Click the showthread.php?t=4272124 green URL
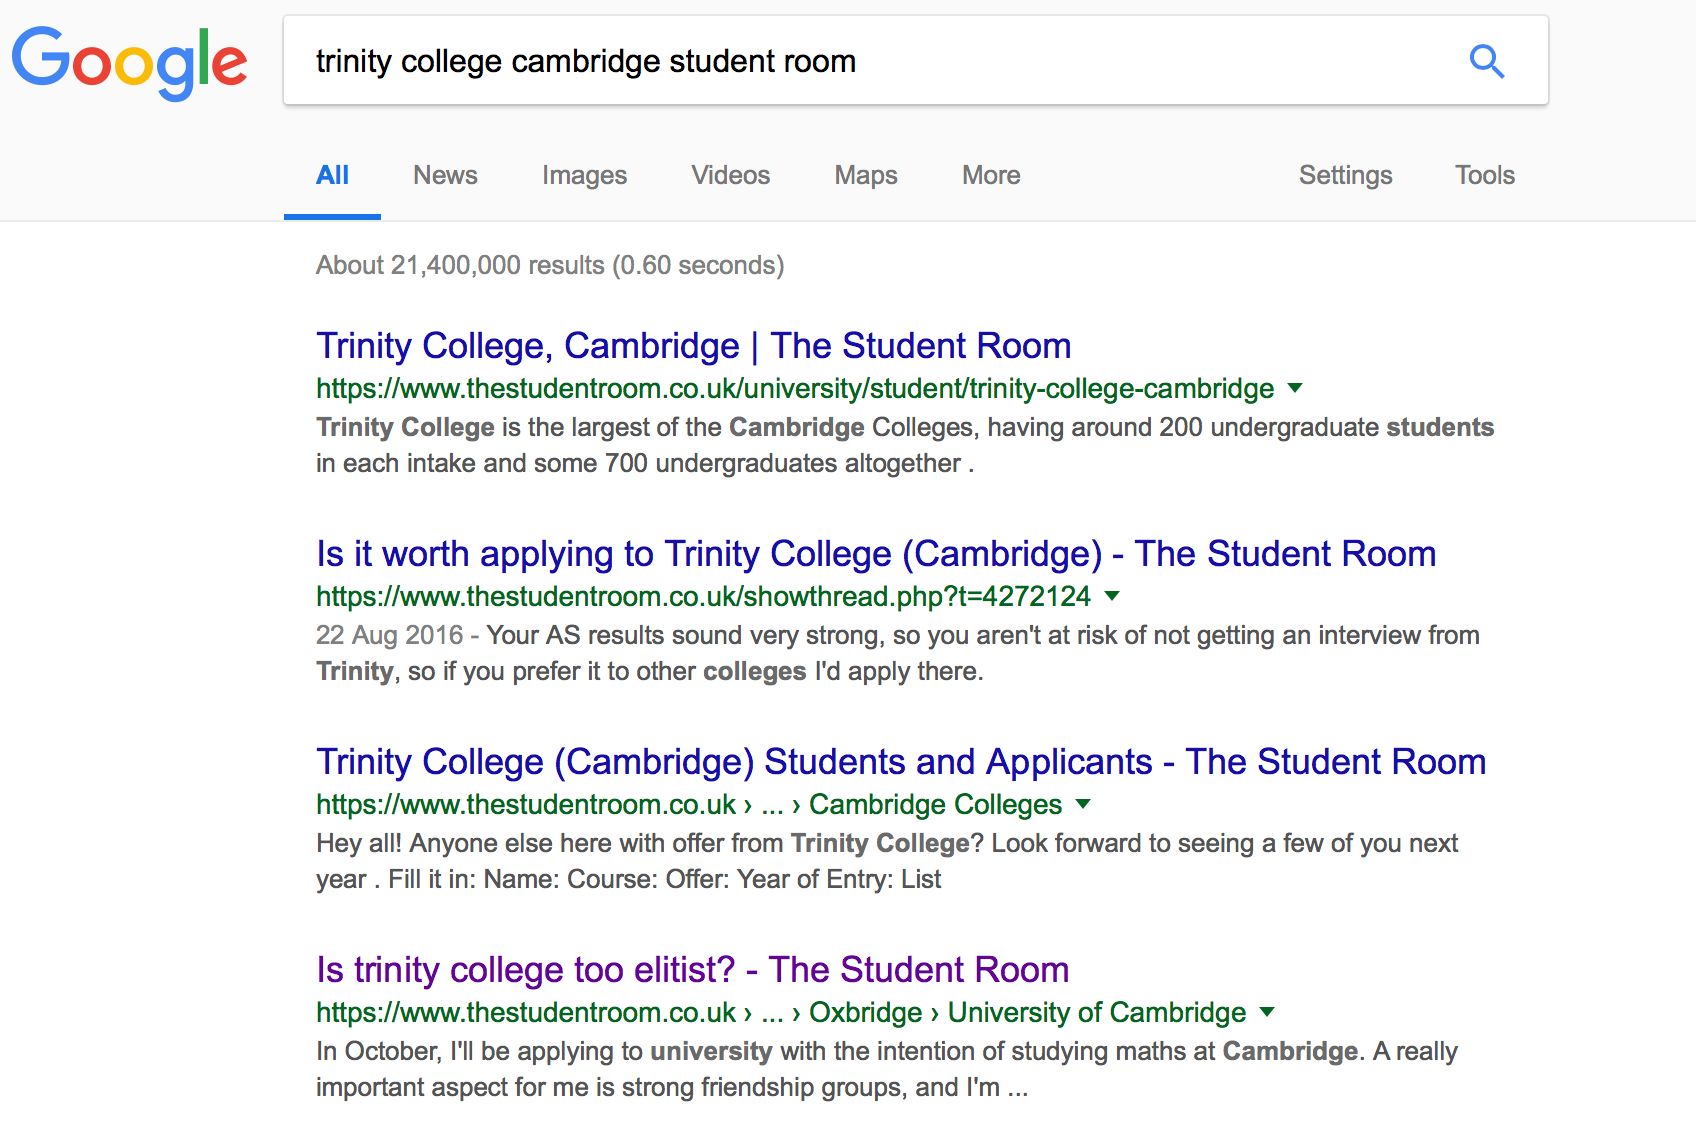 coord(703,596)
